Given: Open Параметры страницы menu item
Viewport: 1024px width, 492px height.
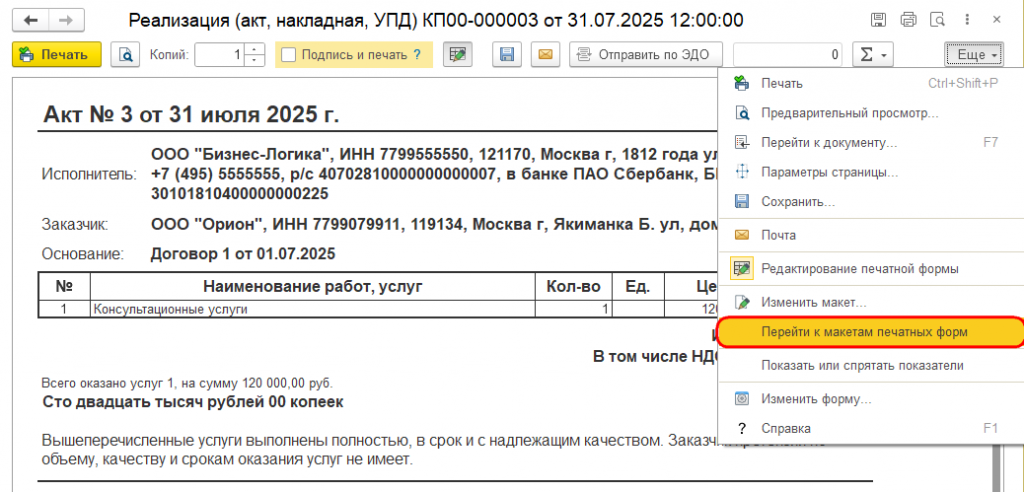Looking at the screenshot, I should tap(870, 172).
